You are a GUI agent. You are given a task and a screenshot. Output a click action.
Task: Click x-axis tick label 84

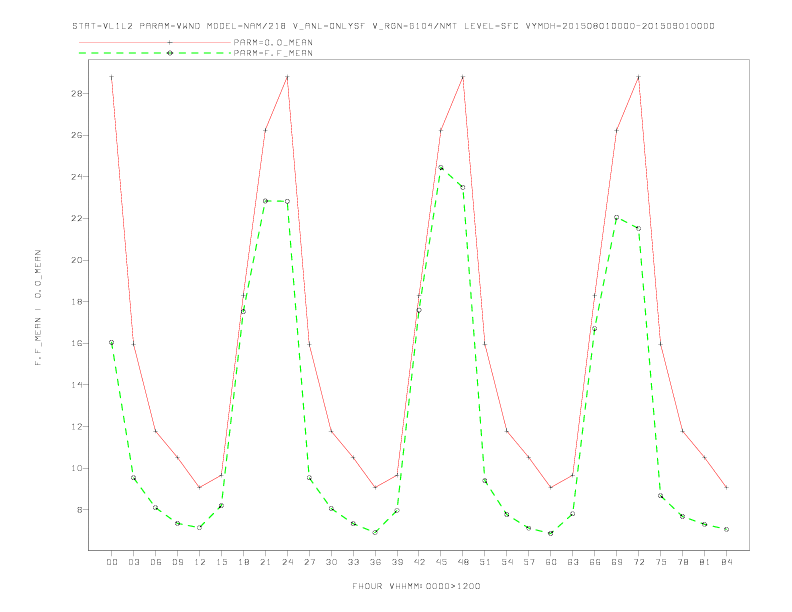(x=726, y=562)
